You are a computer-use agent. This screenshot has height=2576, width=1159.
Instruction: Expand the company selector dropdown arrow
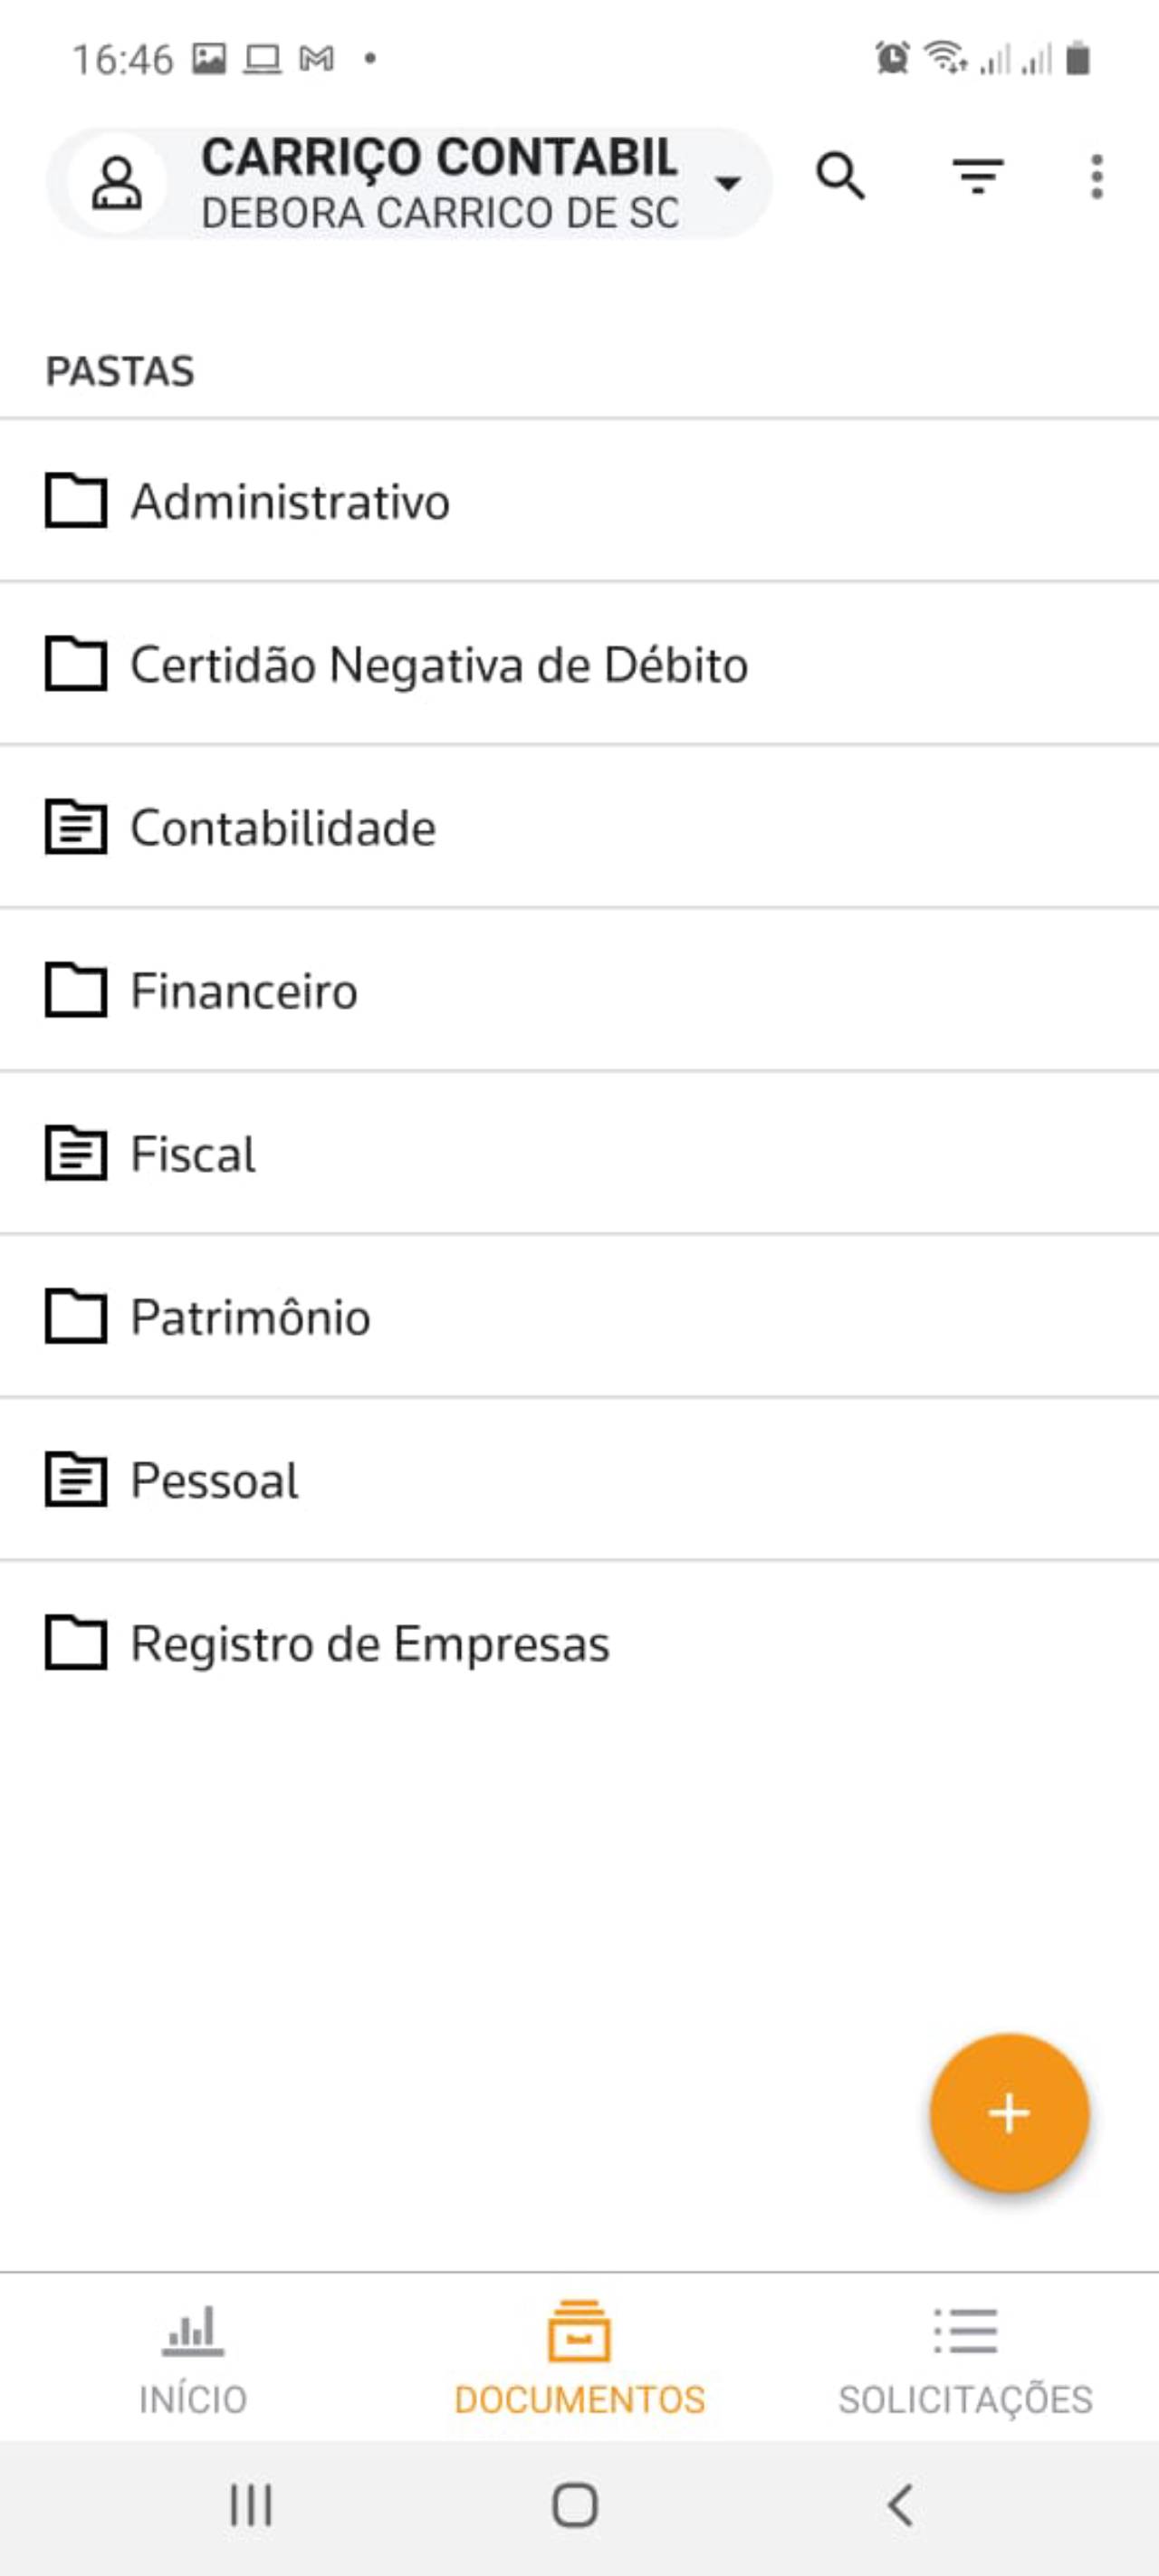[x=729, y=183]
